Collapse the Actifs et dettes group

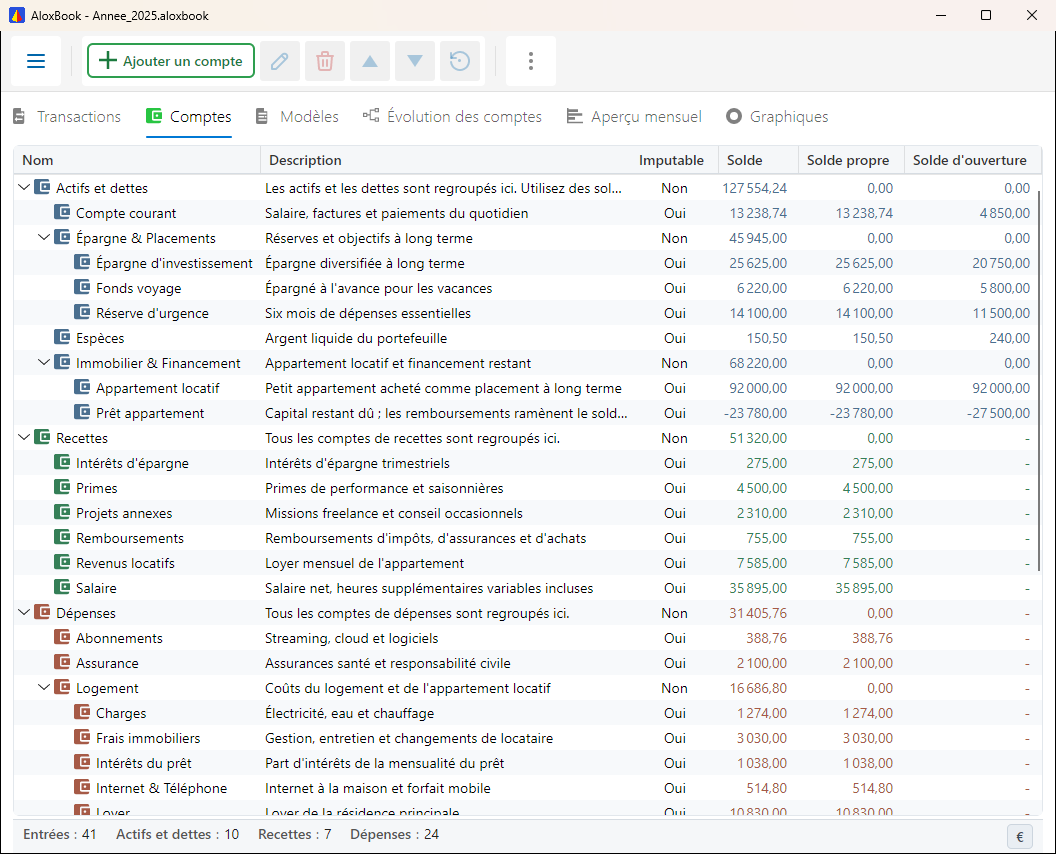click(x=24, y=187)
